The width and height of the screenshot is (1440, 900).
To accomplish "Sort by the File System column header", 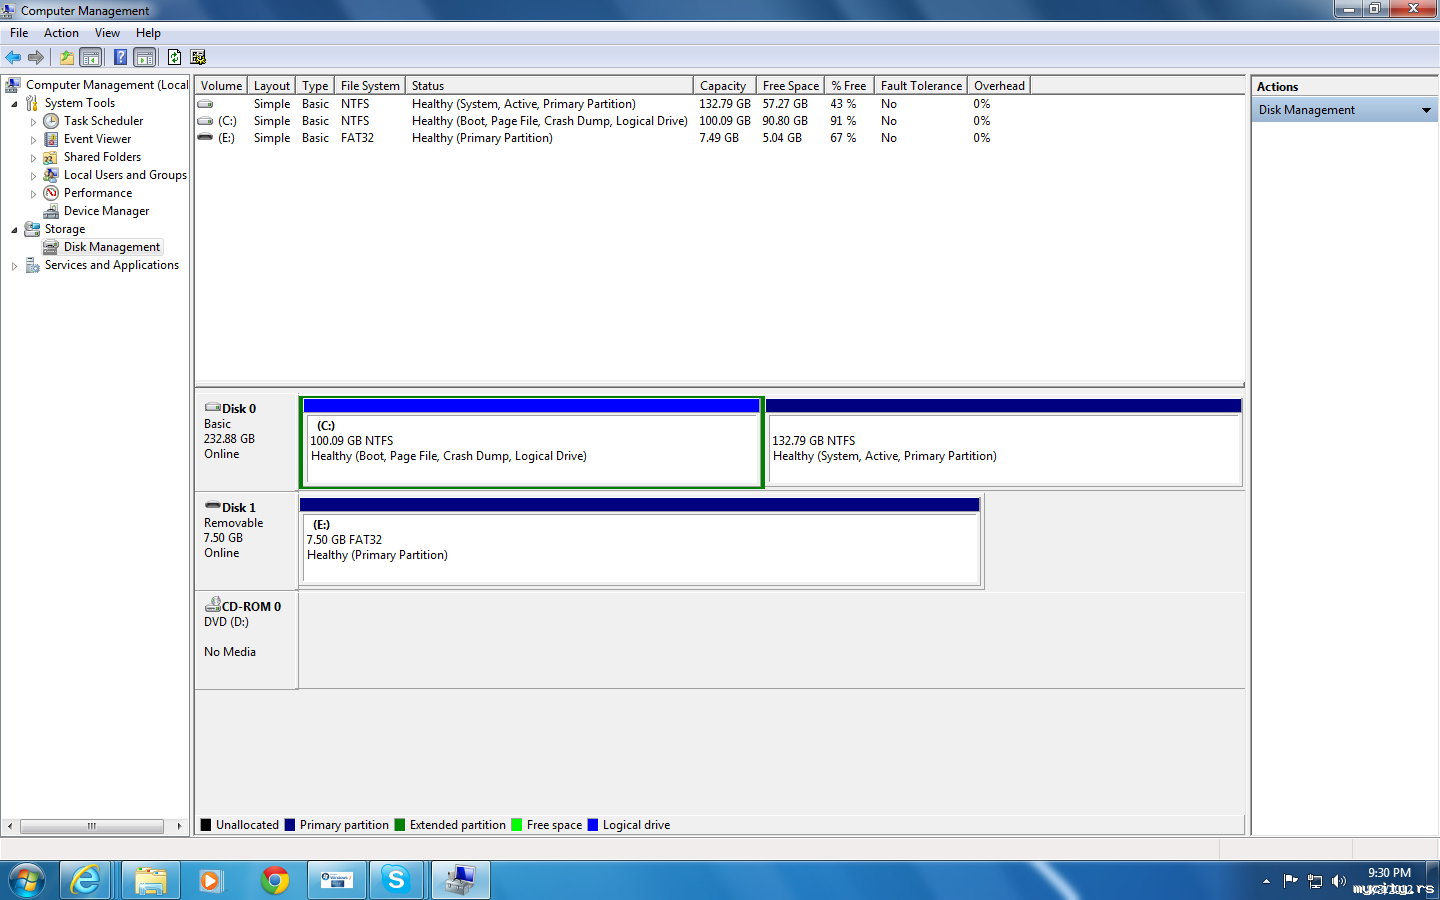I will coord(370,86).
